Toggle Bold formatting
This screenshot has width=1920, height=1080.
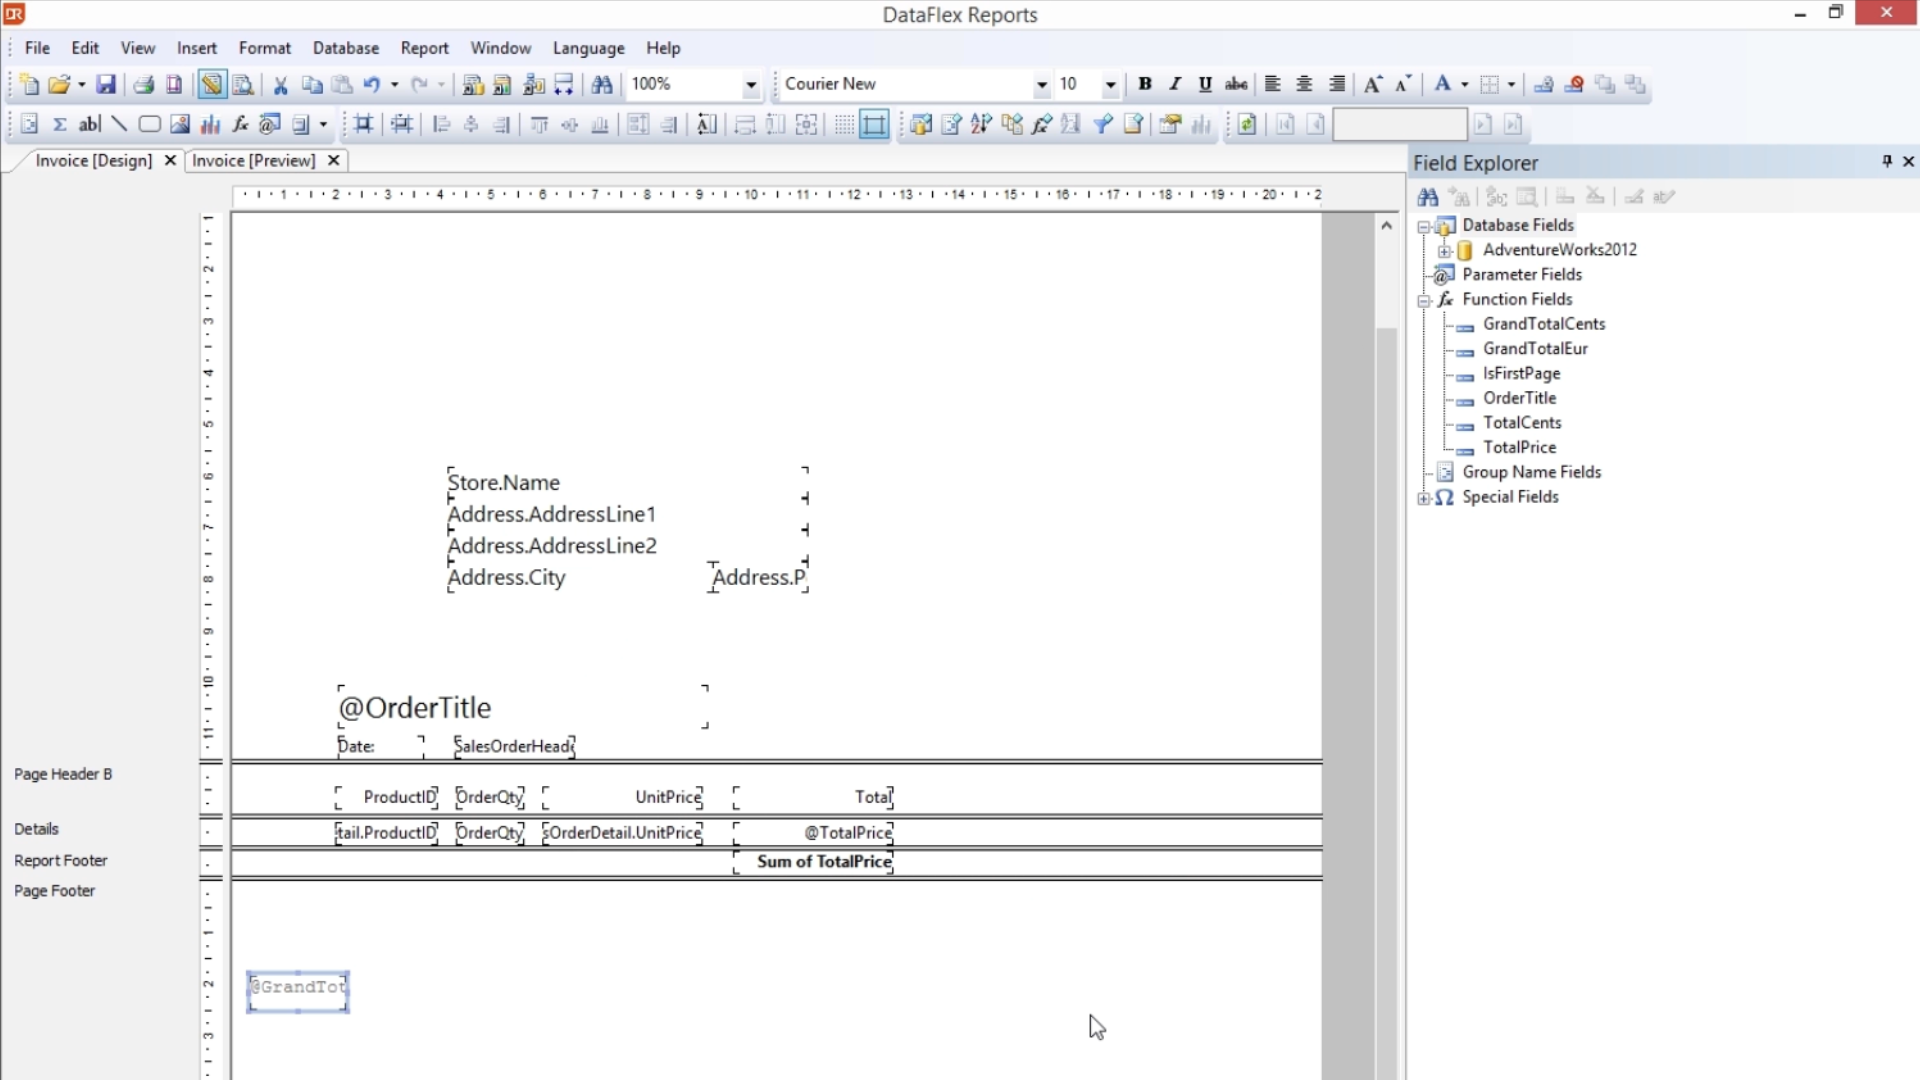pyautogui.click(x=1145, y=84)
